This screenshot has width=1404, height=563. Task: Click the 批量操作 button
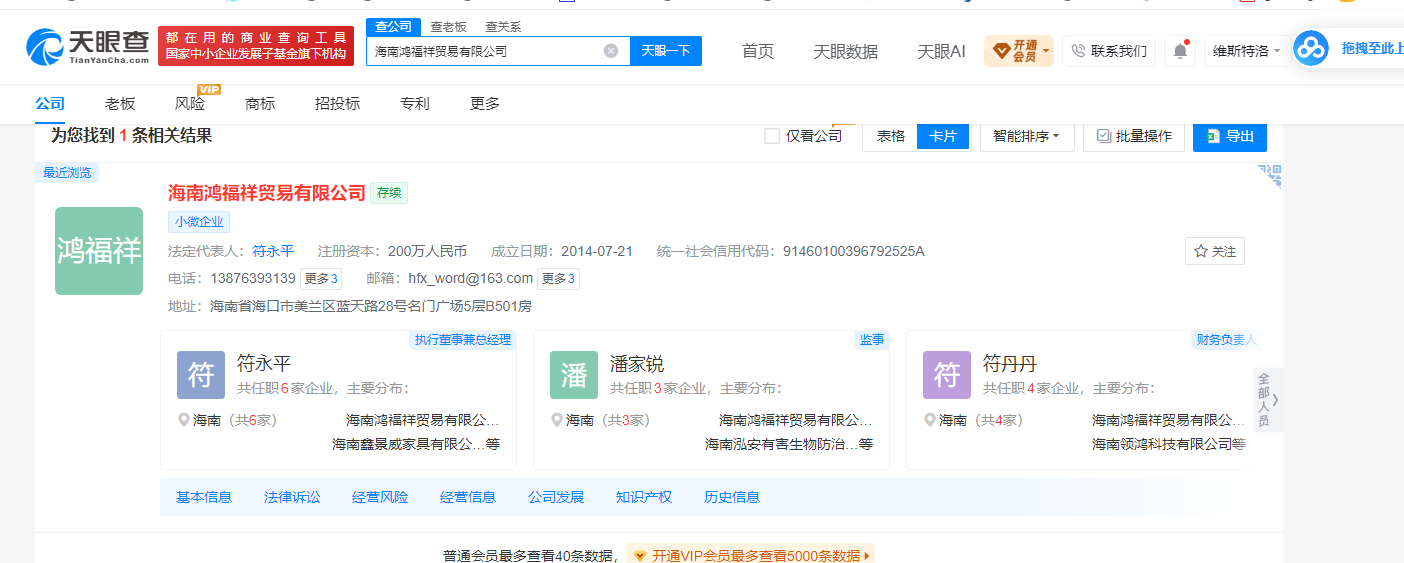[x=1134, y=136]
